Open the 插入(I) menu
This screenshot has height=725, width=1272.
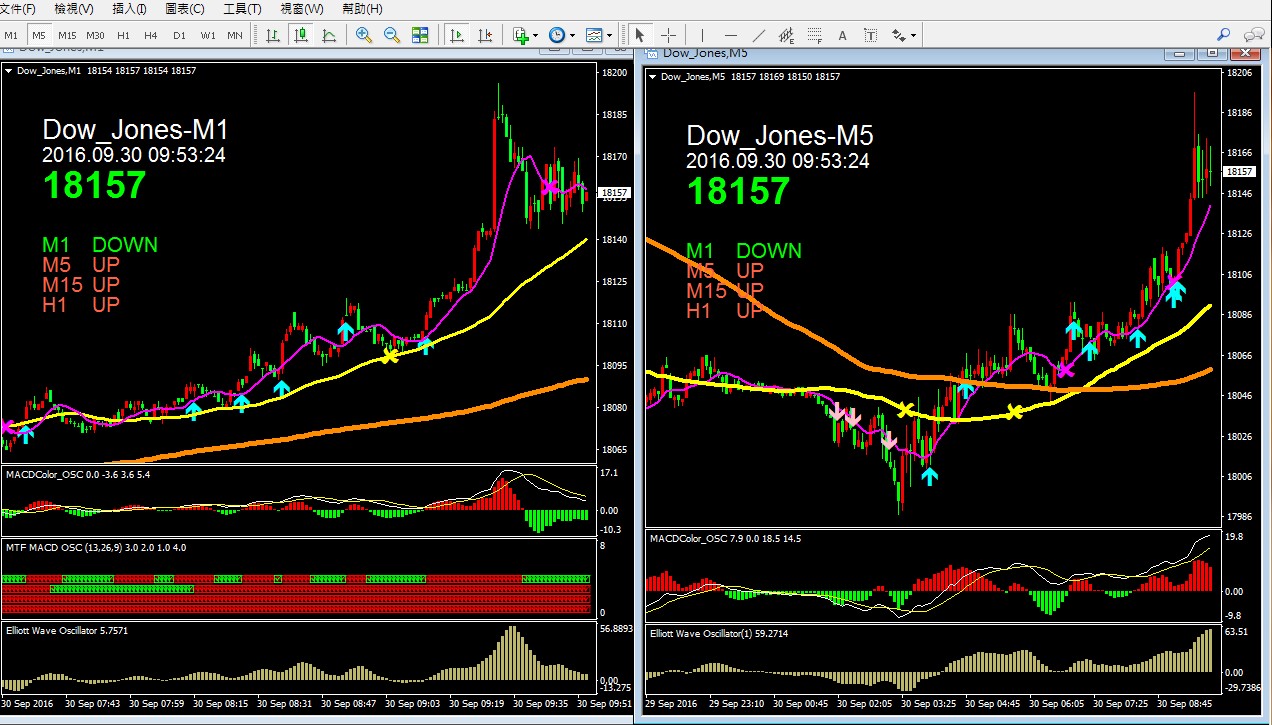tap(129, 9)
